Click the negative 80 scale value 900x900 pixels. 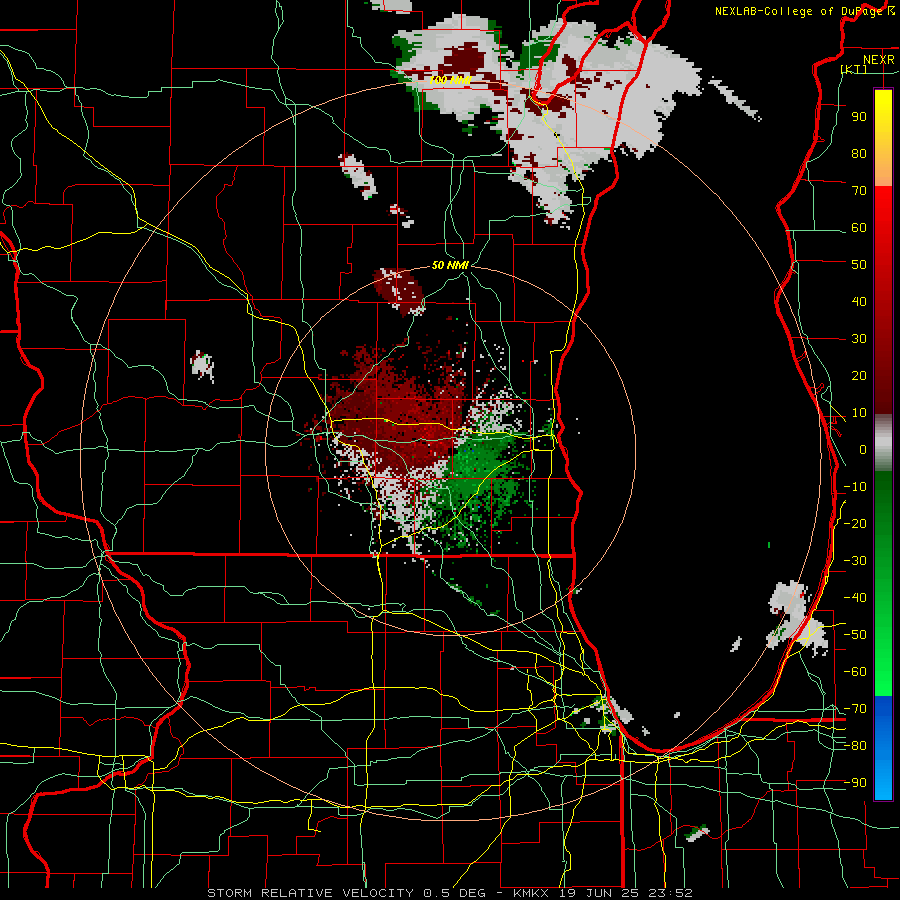coord(855,746)
